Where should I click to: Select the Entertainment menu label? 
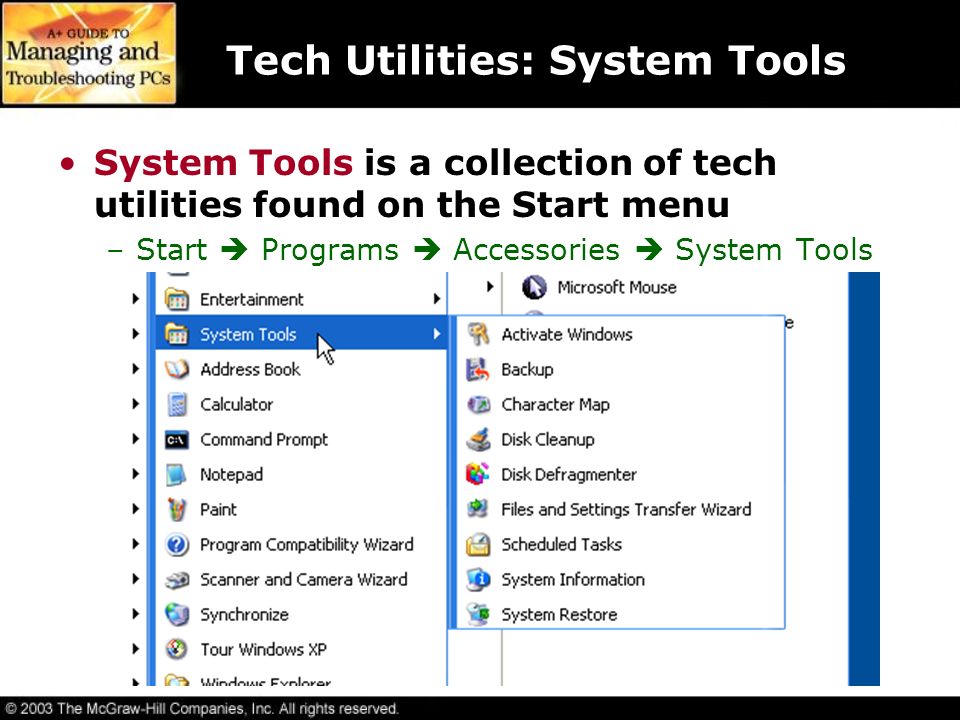coord(252,299)
